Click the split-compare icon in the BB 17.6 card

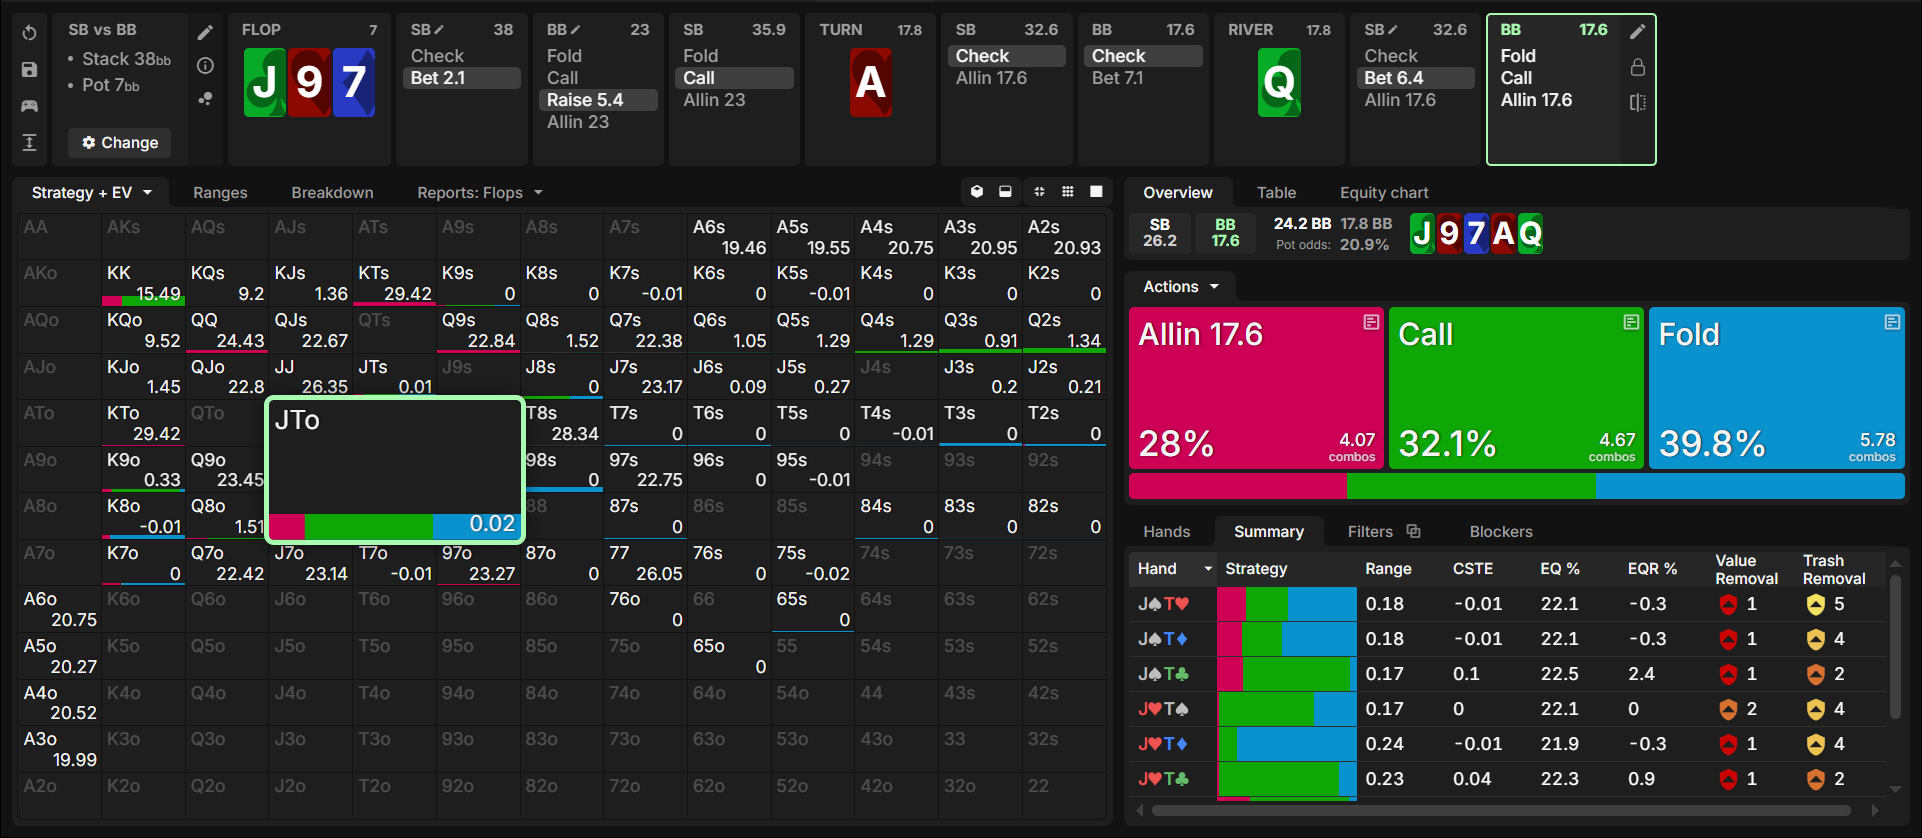[x=1637, y=102]
